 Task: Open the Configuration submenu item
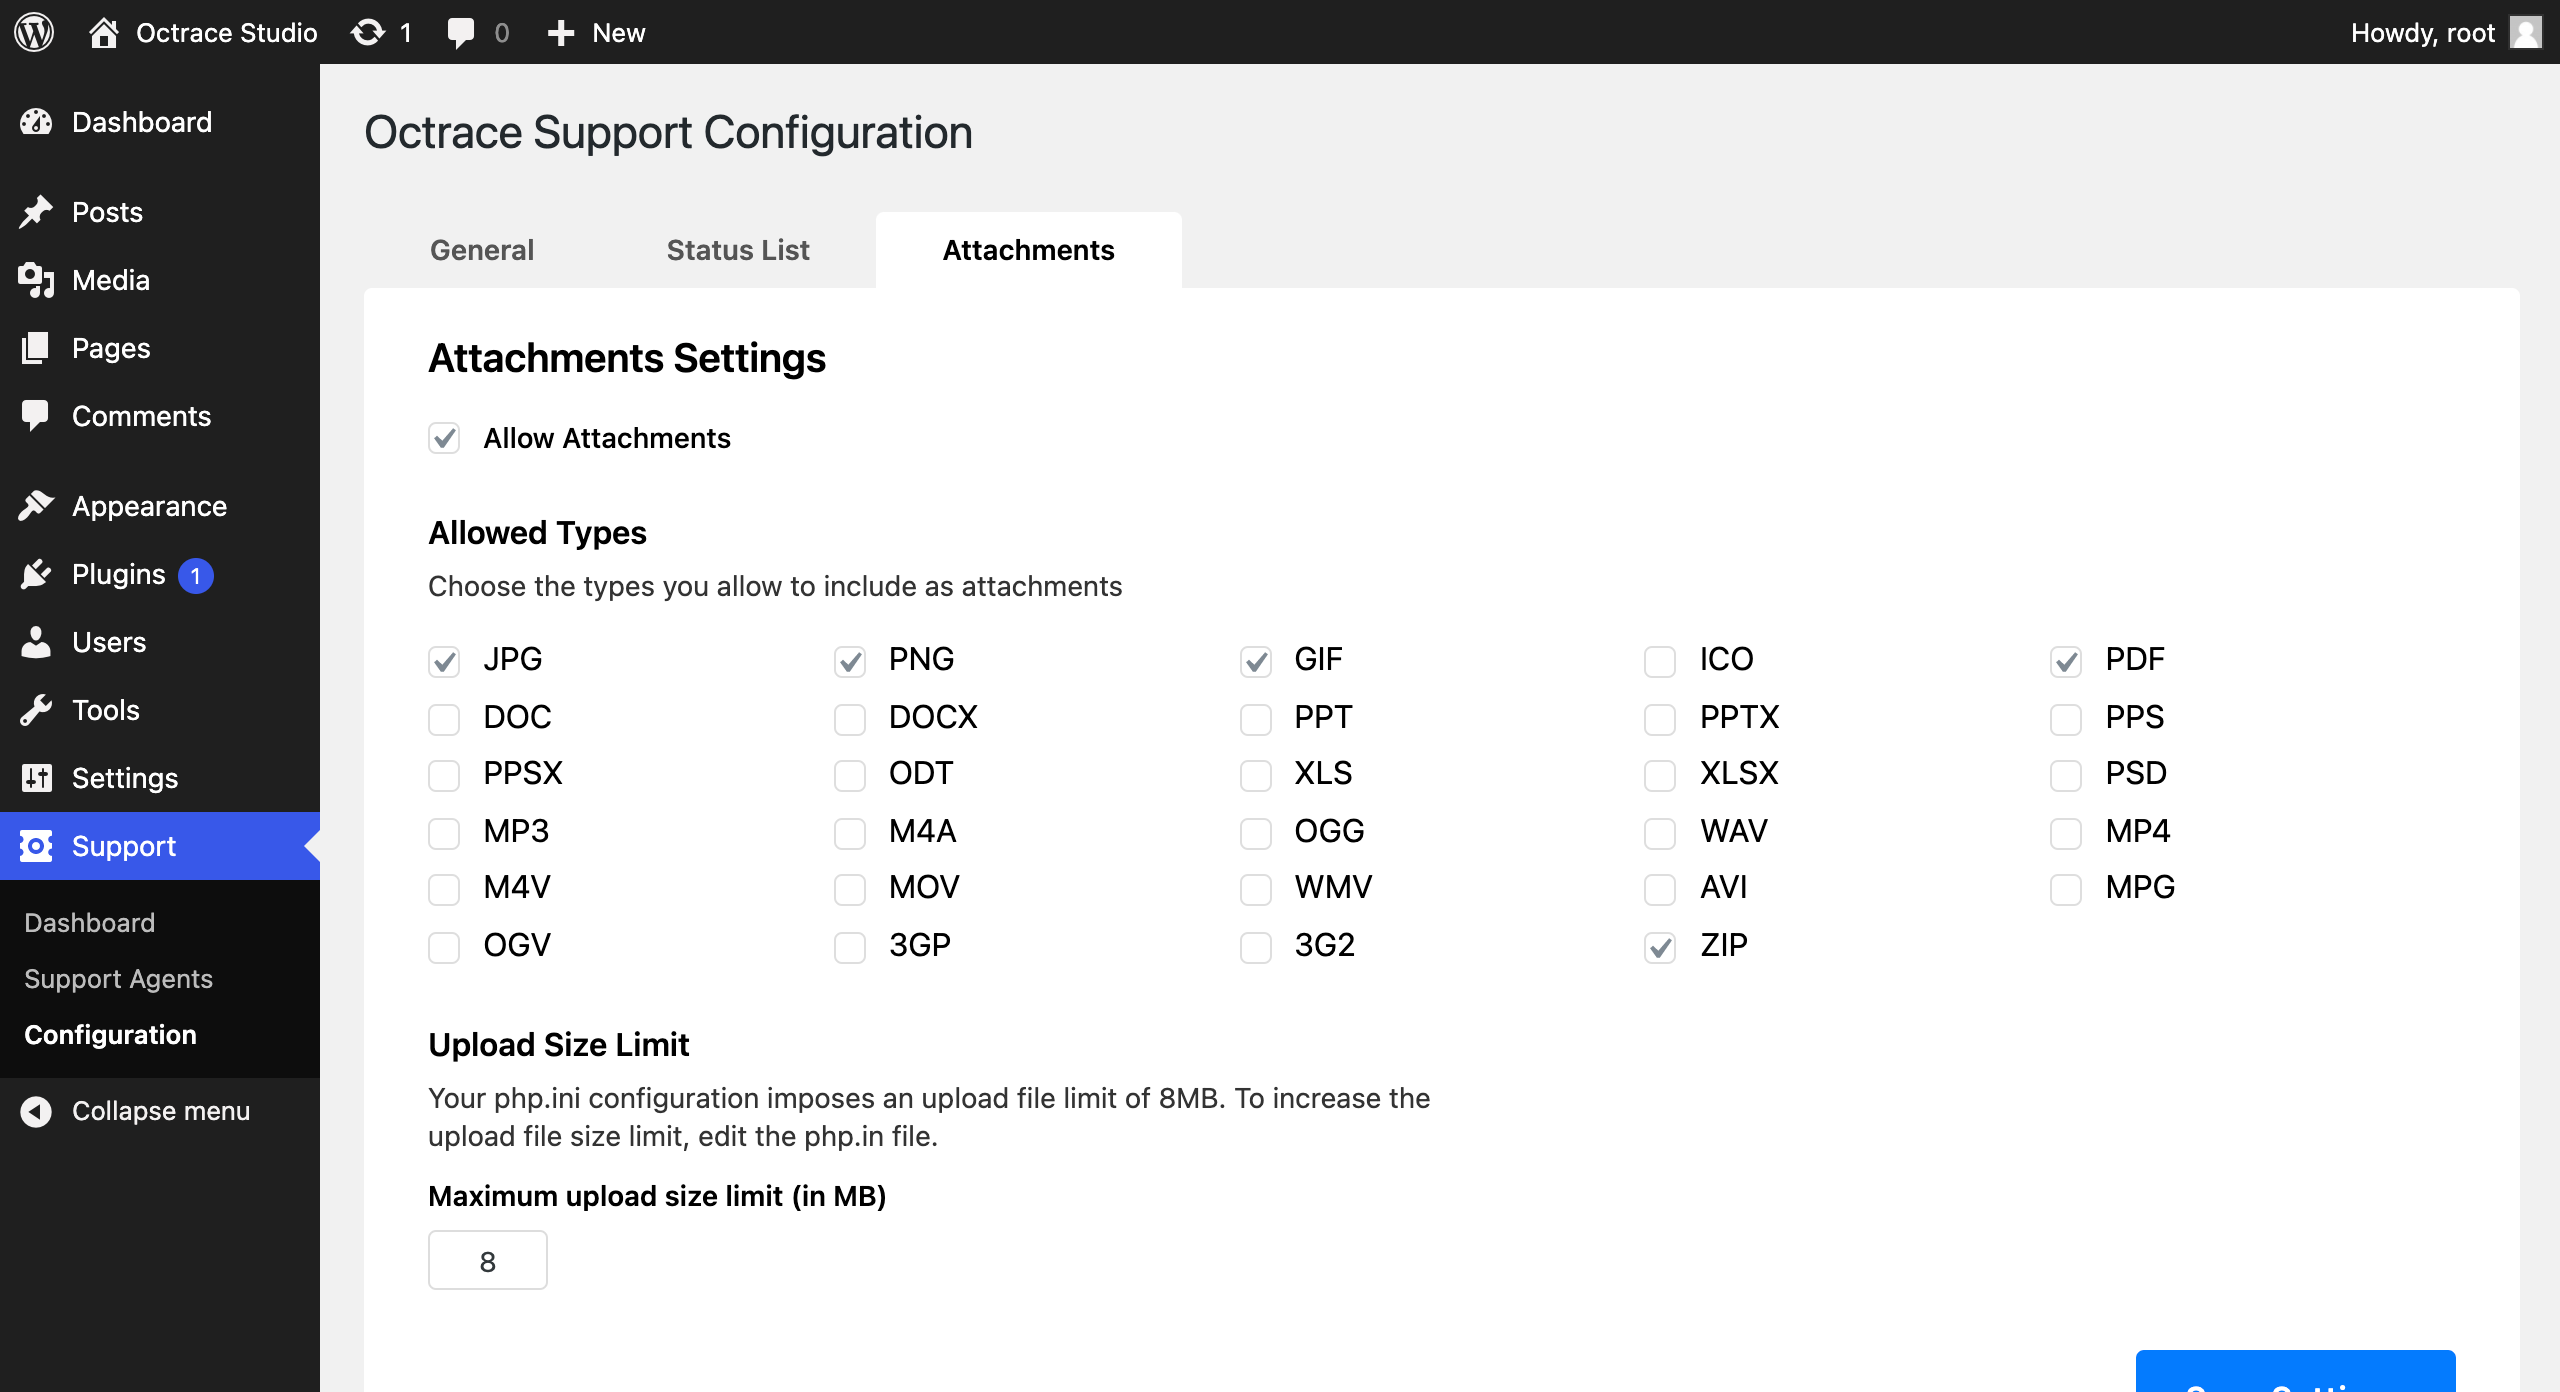coord(110,1035)
